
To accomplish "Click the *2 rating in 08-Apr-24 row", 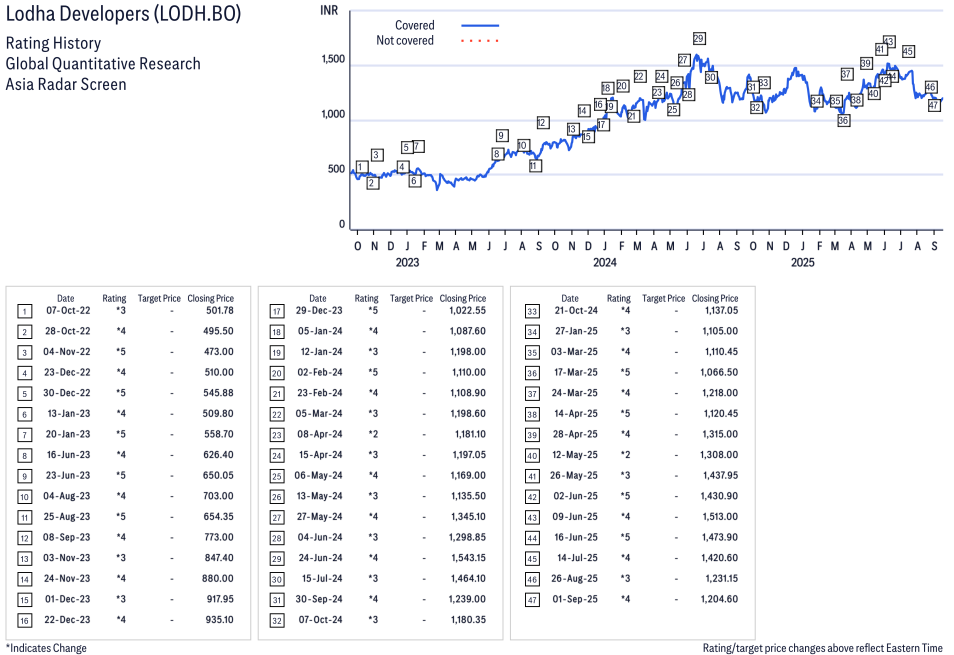I will [x=373, y=434].
